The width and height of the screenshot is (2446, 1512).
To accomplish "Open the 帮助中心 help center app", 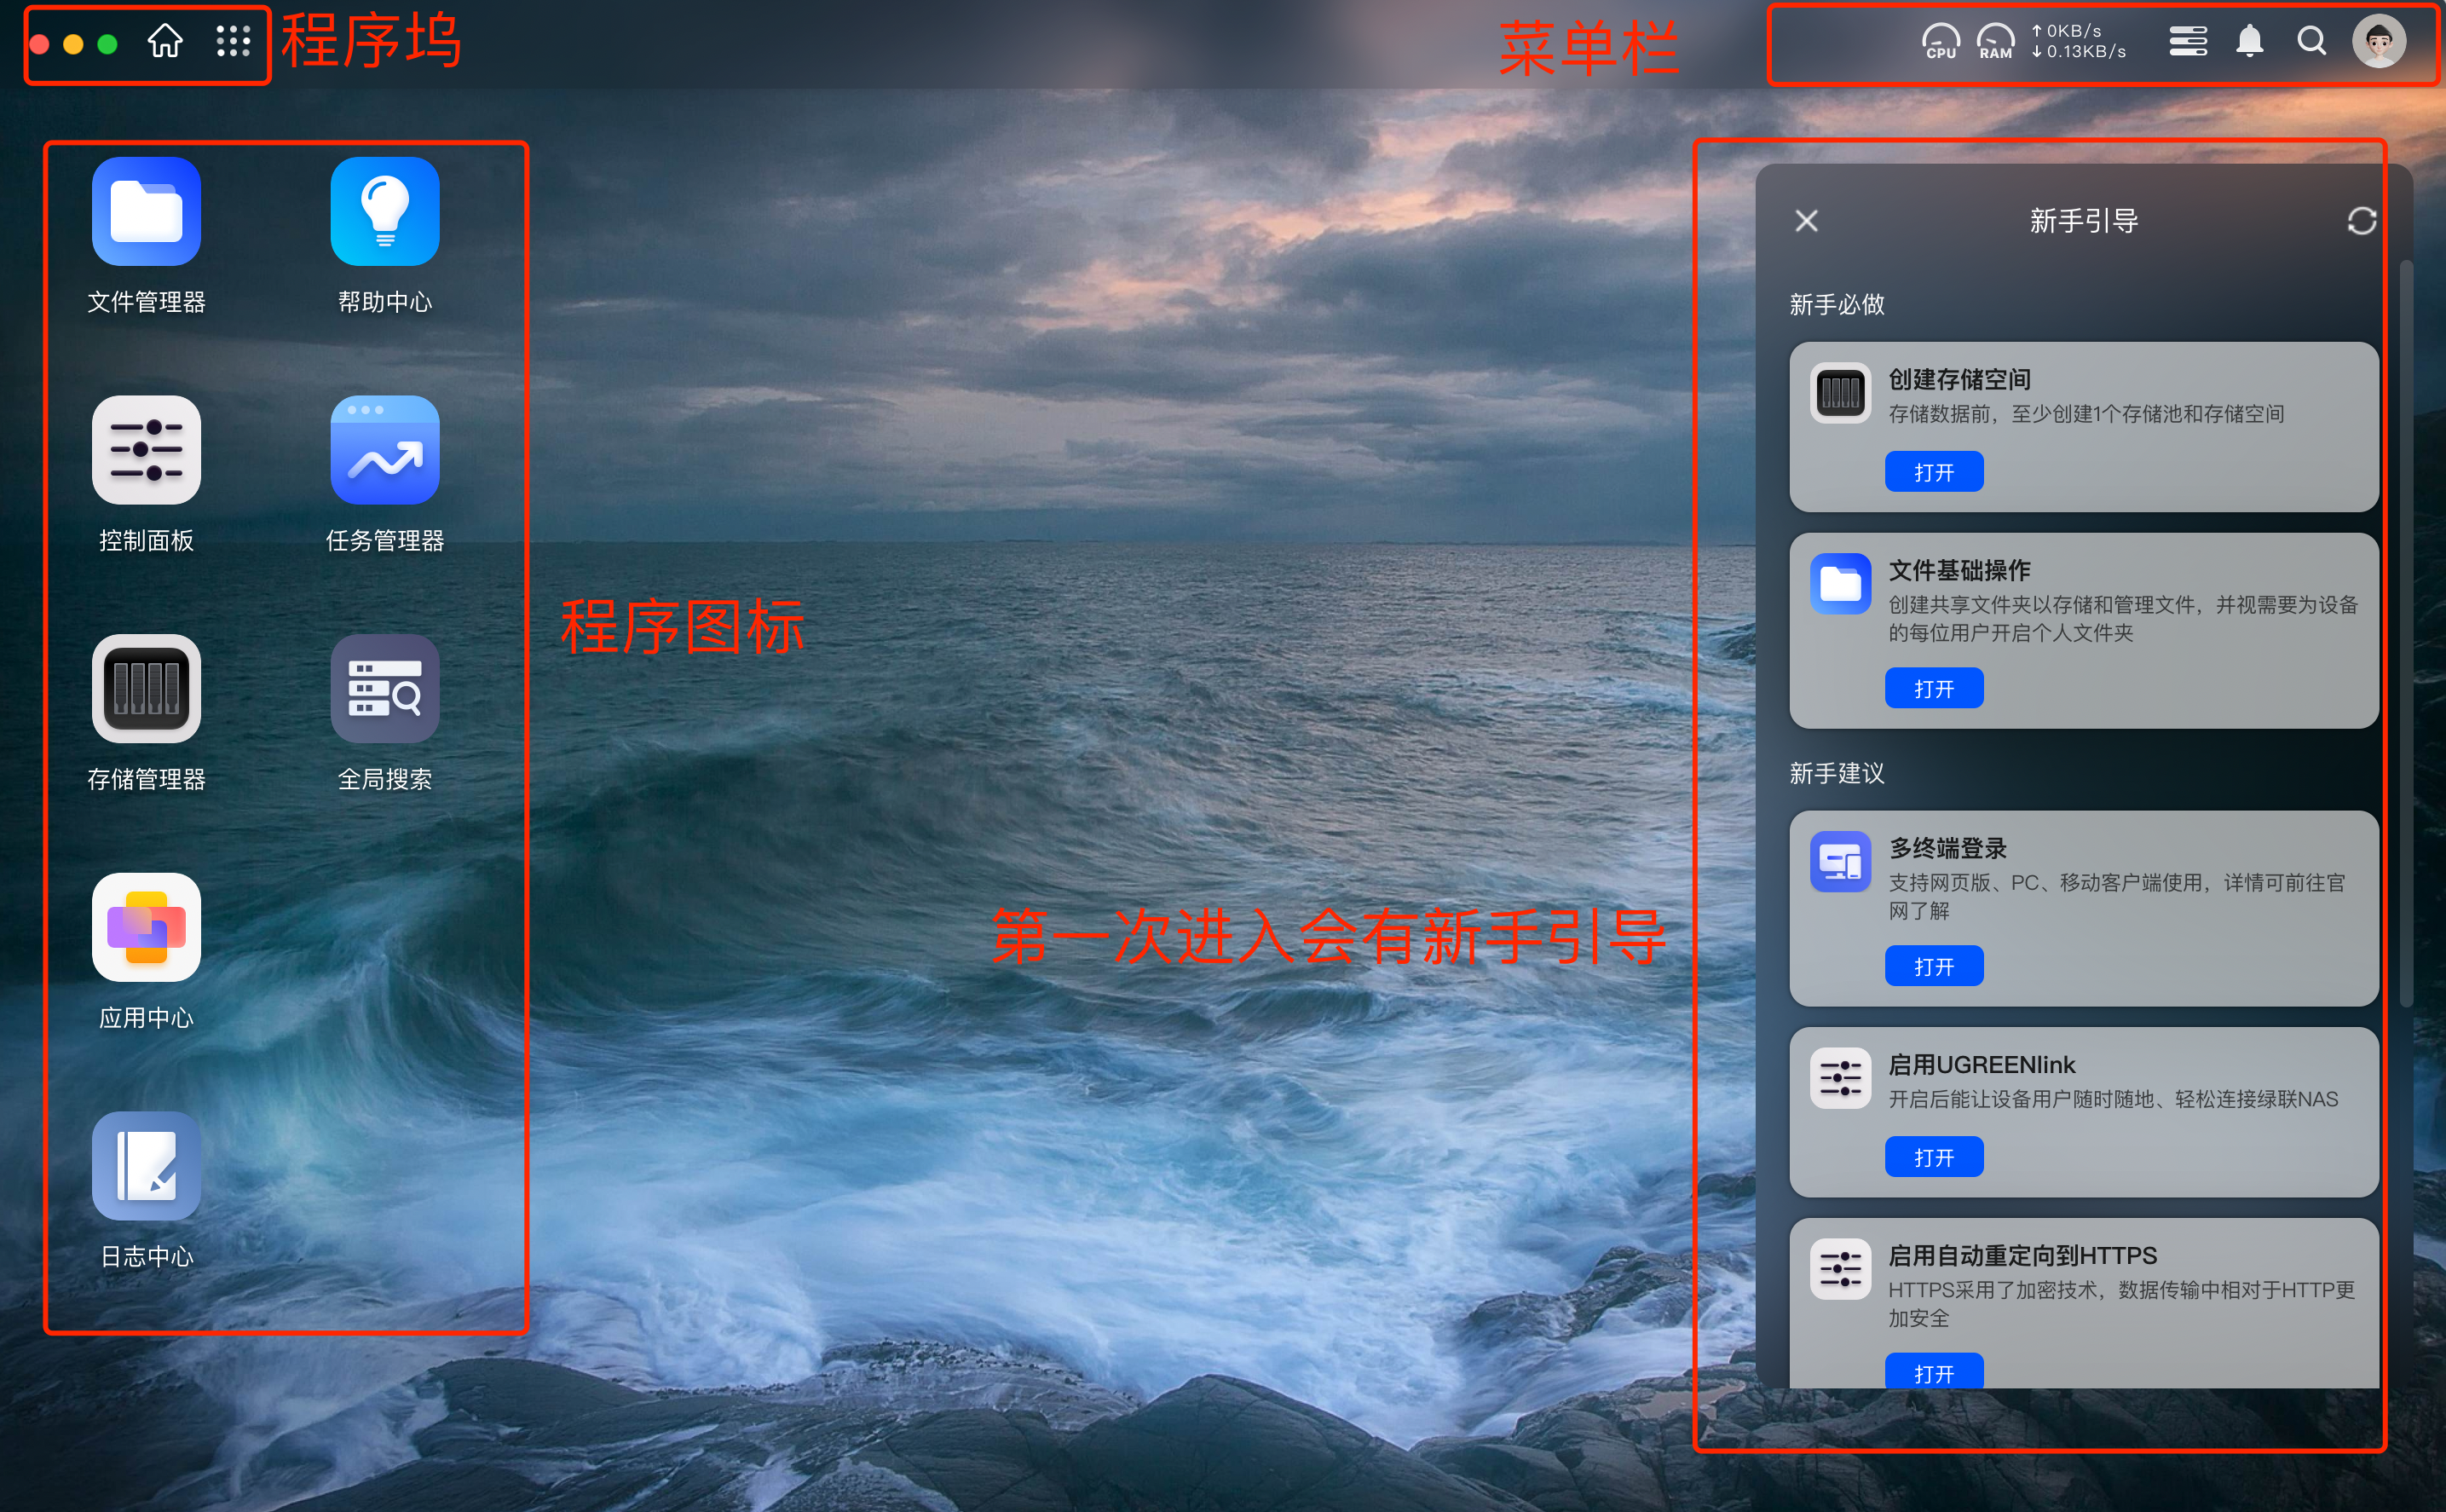I will point(385,211).
